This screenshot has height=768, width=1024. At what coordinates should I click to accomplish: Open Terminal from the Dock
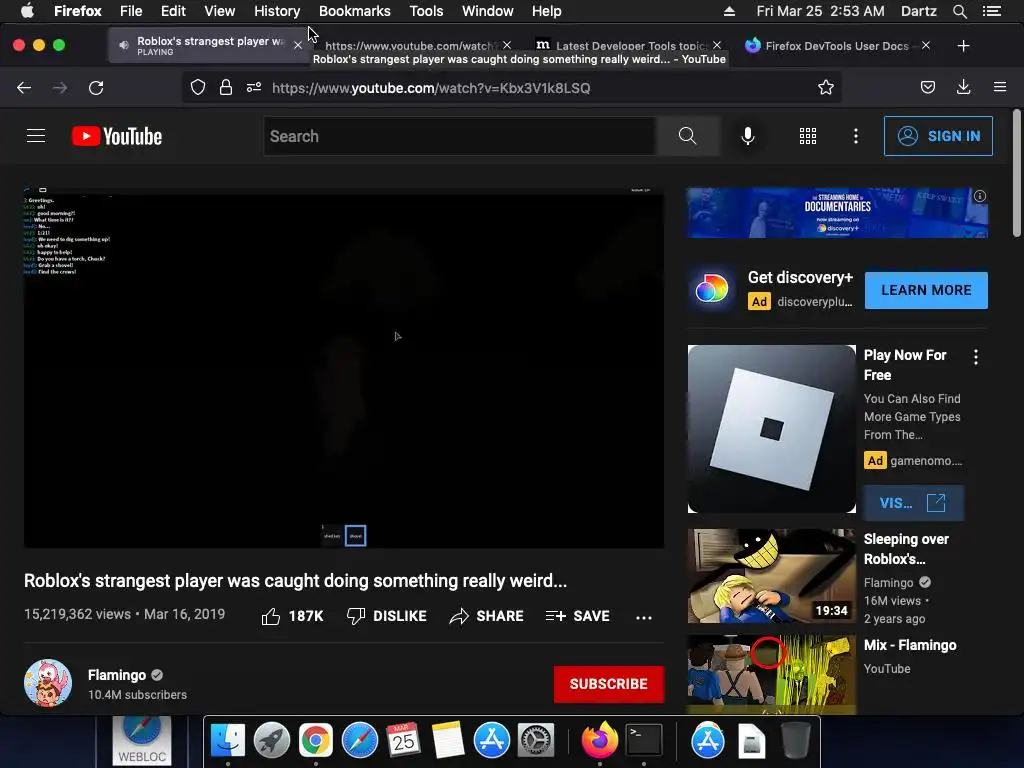coord(644,741)
